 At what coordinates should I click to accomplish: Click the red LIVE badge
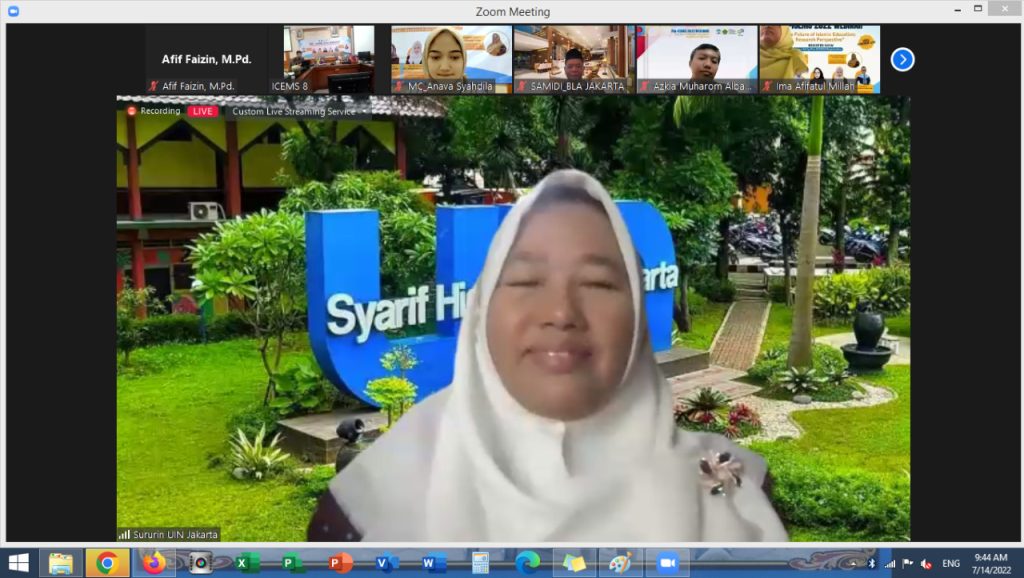coord(203,111)
